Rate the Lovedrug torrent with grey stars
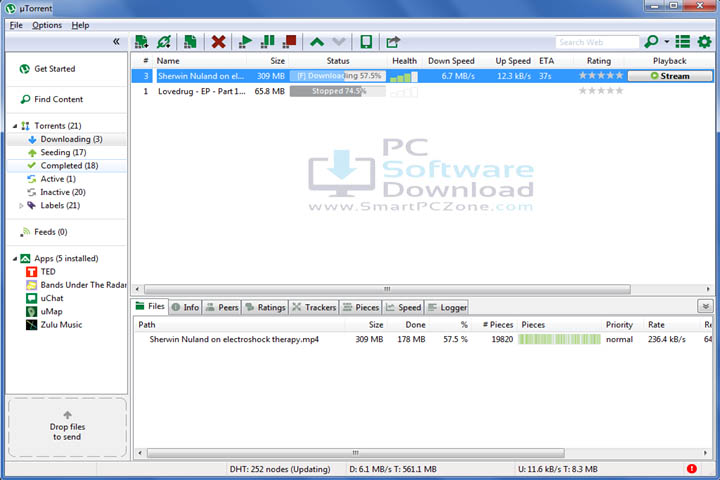720x480 pixels. 601,91
